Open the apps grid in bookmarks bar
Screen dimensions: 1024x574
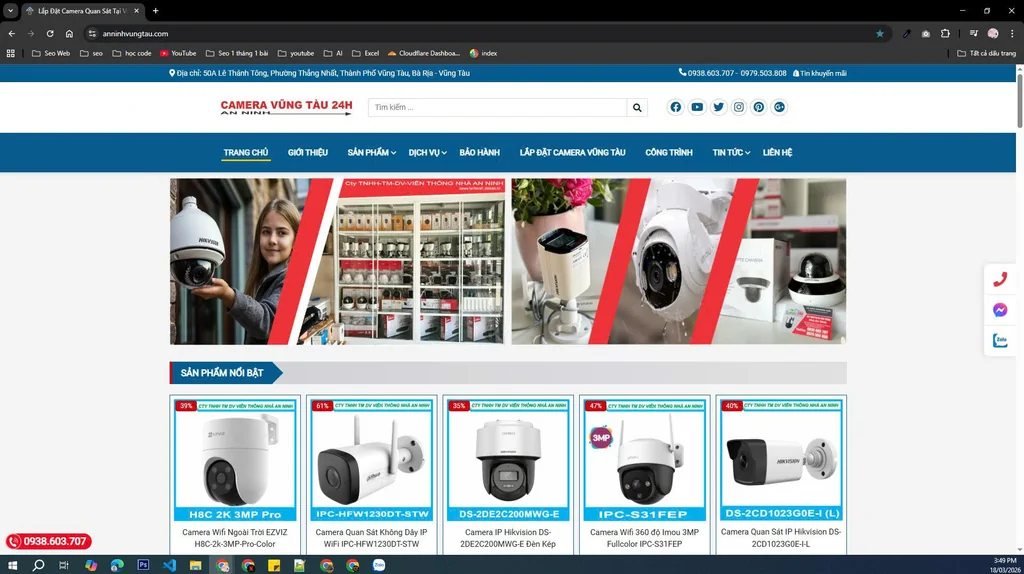pyautogui.click(x=10, y=54)
